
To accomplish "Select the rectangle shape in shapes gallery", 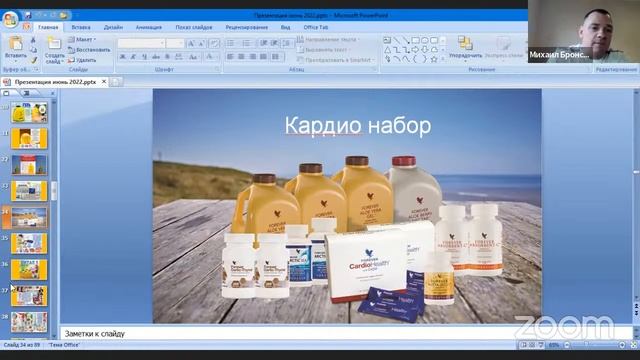I will pyautogui.click(x=416, y=40).
